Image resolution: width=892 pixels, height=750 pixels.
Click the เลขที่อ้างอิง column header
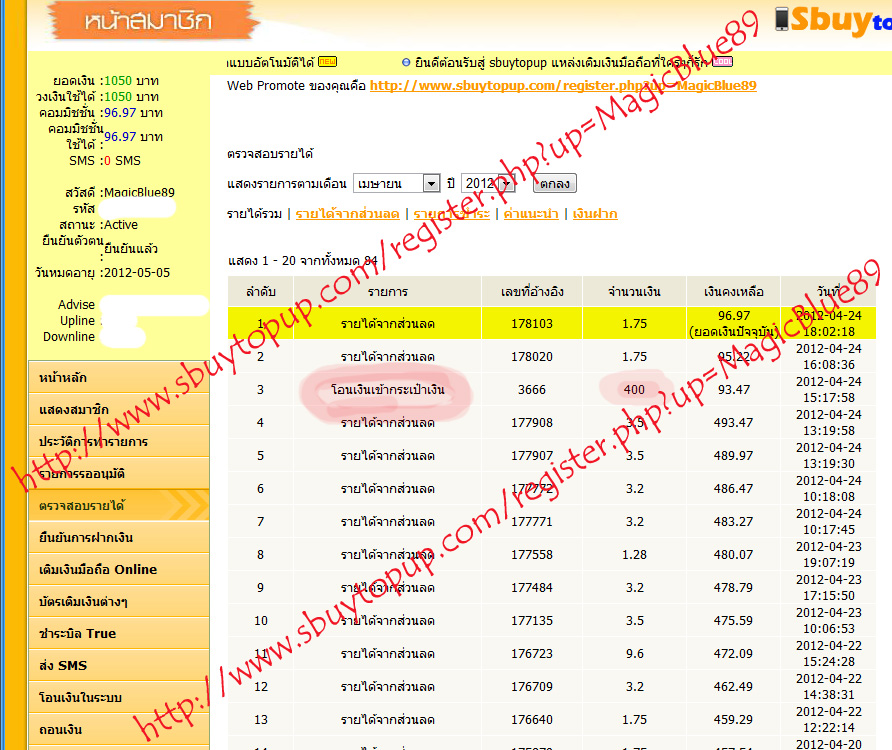[532, 292]
